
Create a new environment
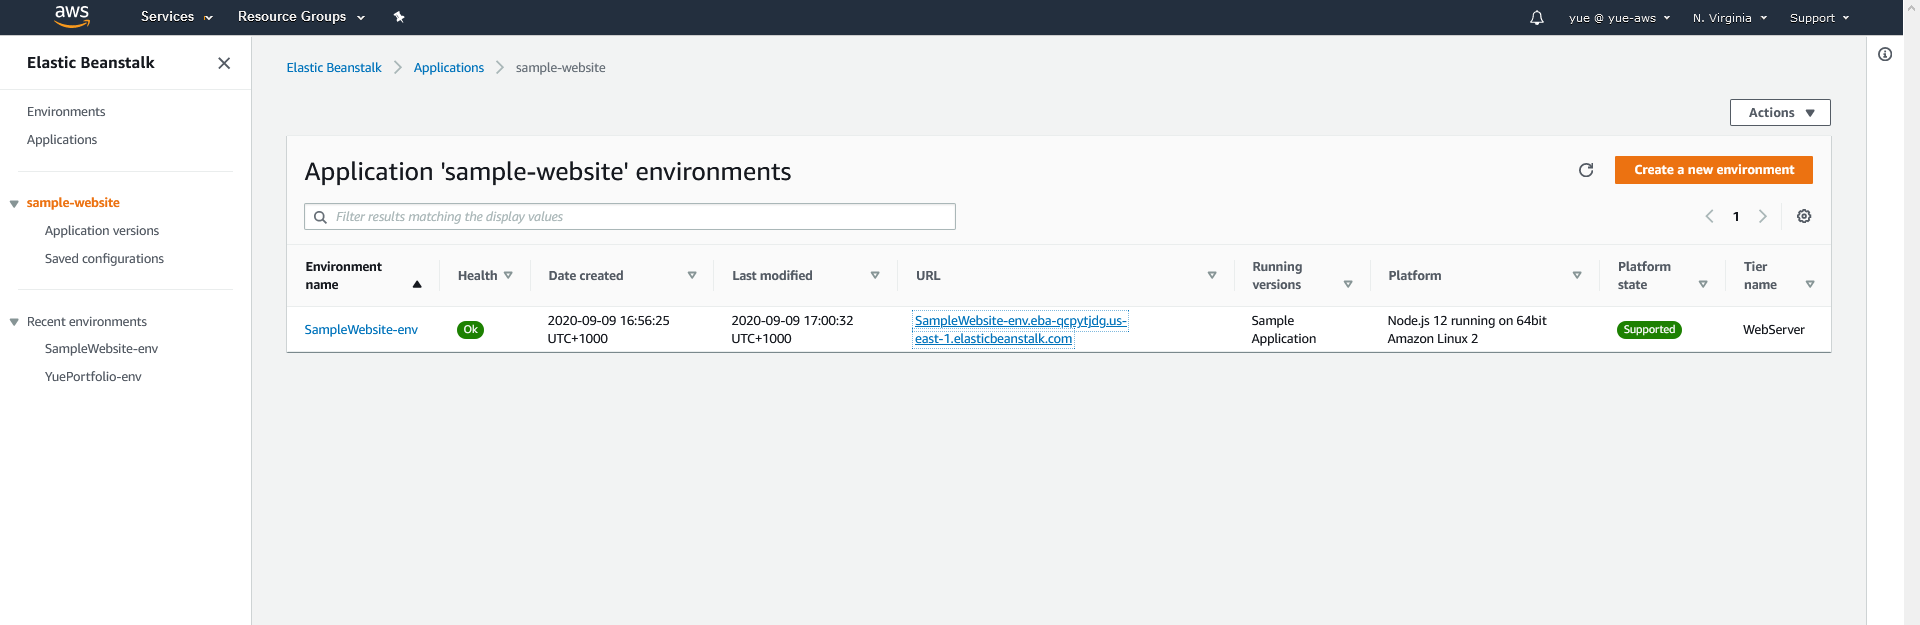(x=1713, y=170)
